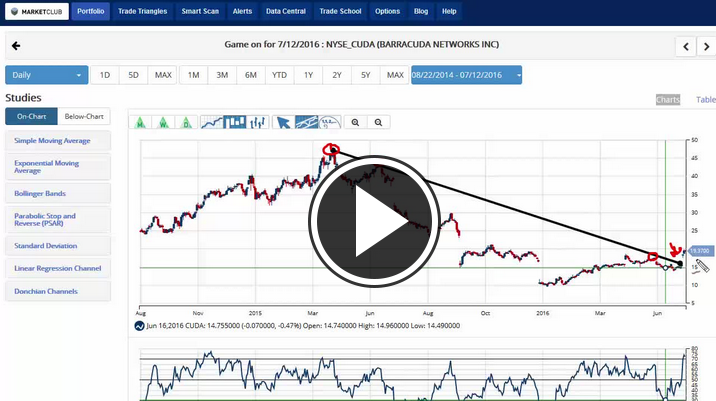Select the MAX button next to 5Y

point(395,75)
